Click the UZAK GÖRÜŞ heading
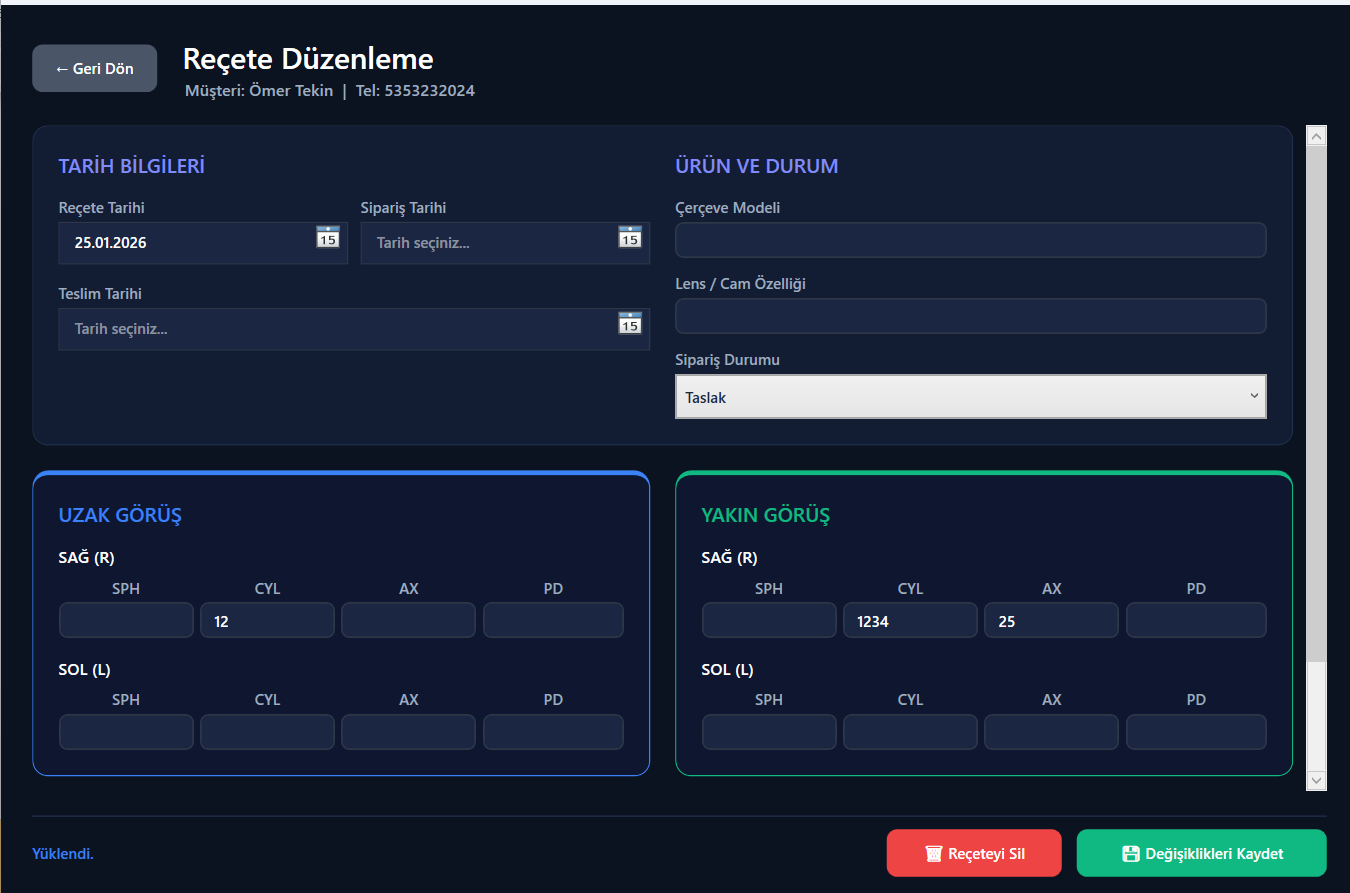This screenshot has height=893, width=1350. (120, 516)
